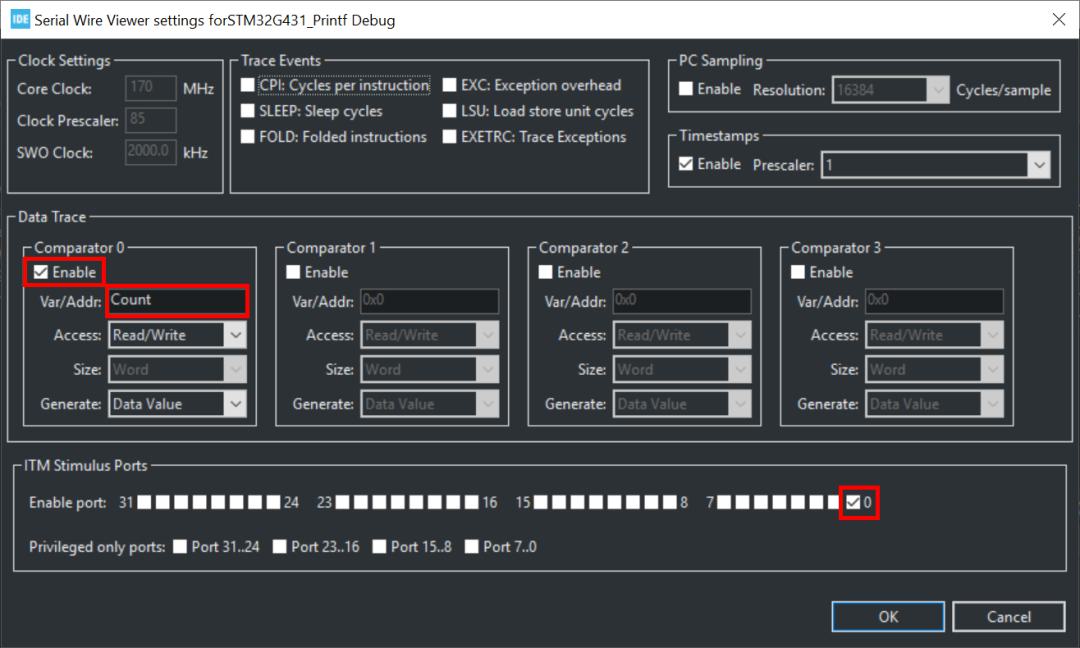
Task: Open Comparator 2 Access dropdown
Action: point(682,335)
